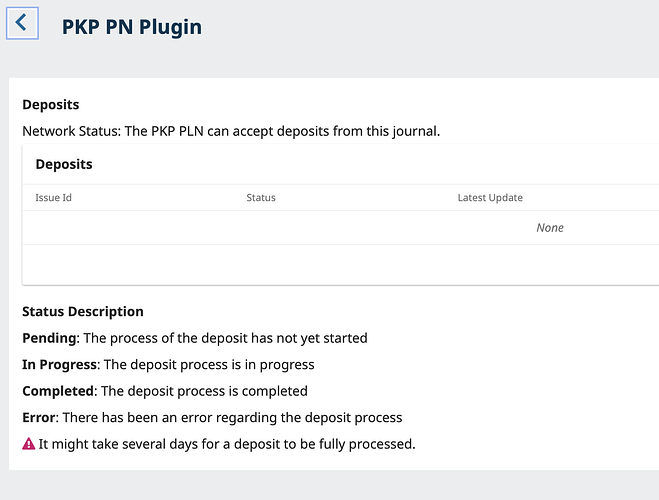Click the red warning triangle icon

[28, 443]
